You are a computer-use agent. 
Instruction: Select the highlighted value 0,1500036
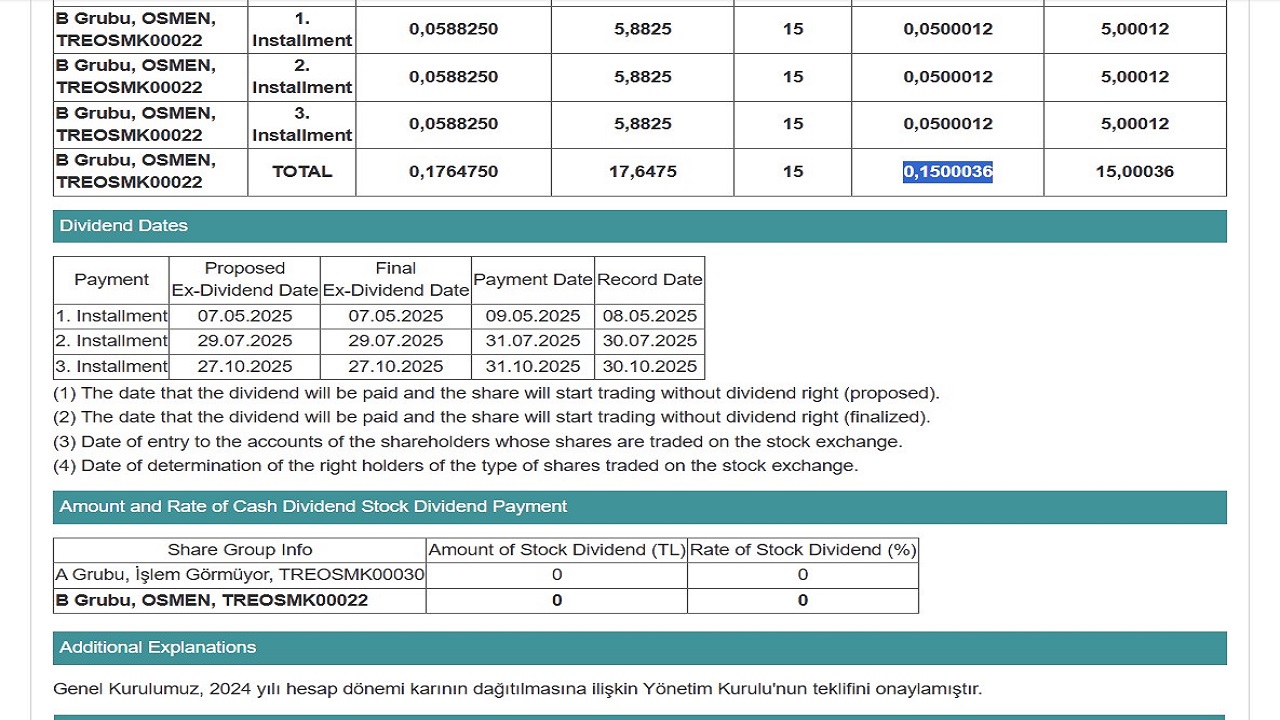[x=947, y=172]
